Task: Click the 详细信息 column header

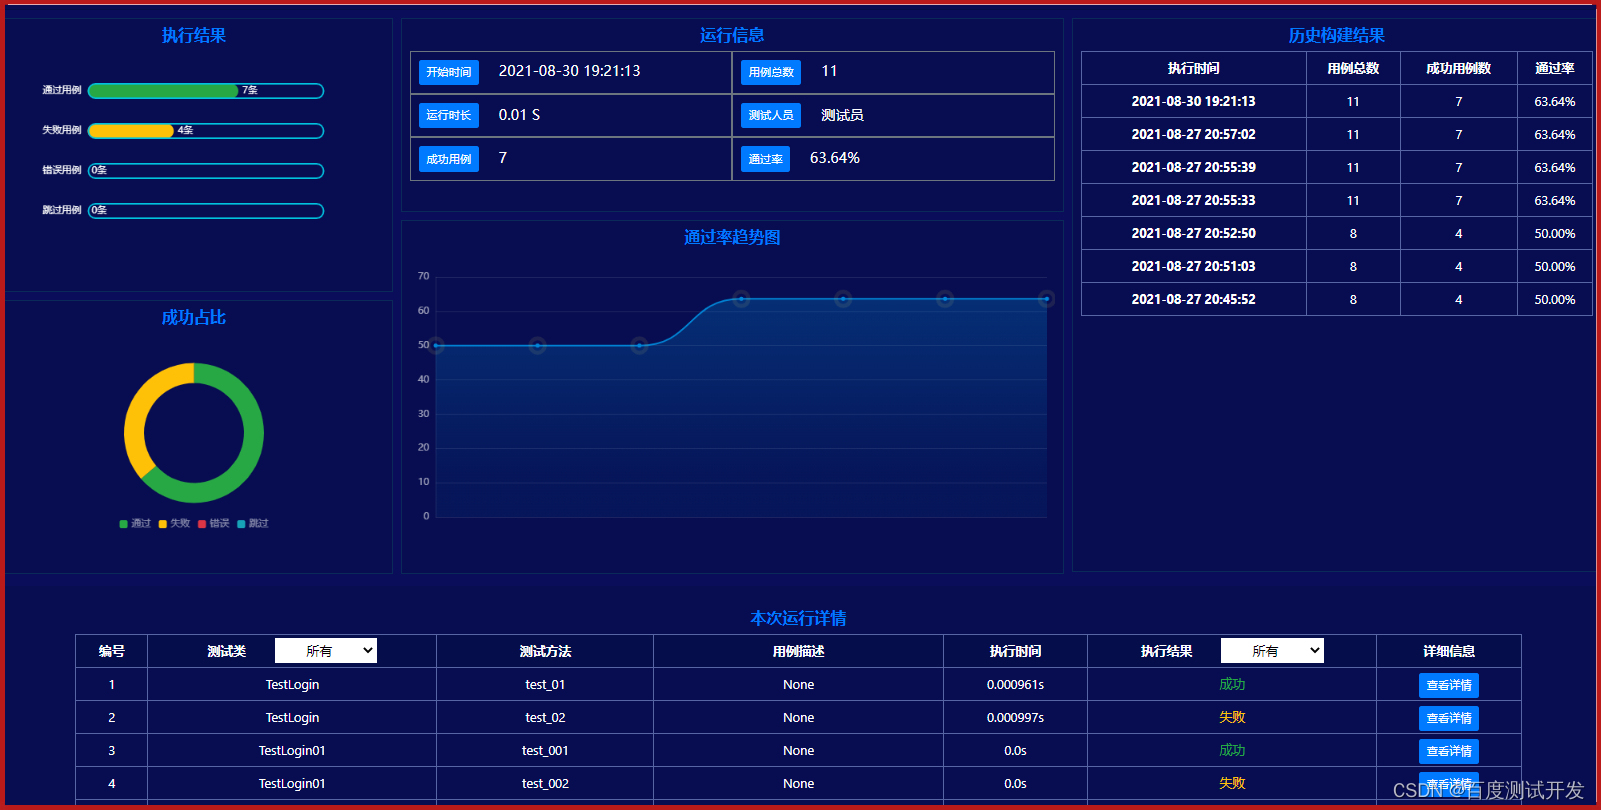Action: (1449, 651)
